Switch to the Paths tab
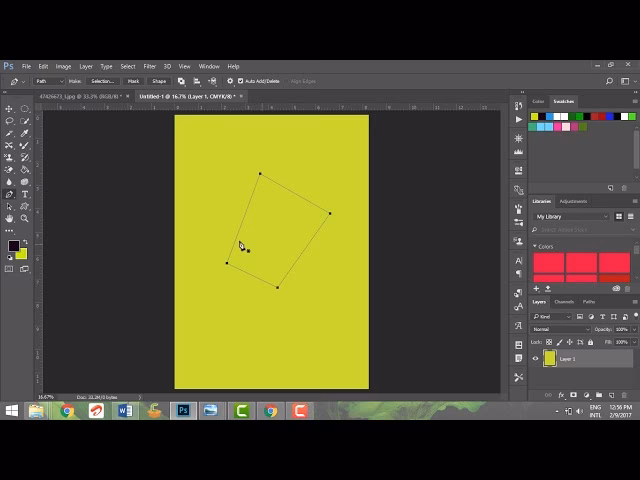The width and height of the screenshot is (640, 480). (589, 302)
